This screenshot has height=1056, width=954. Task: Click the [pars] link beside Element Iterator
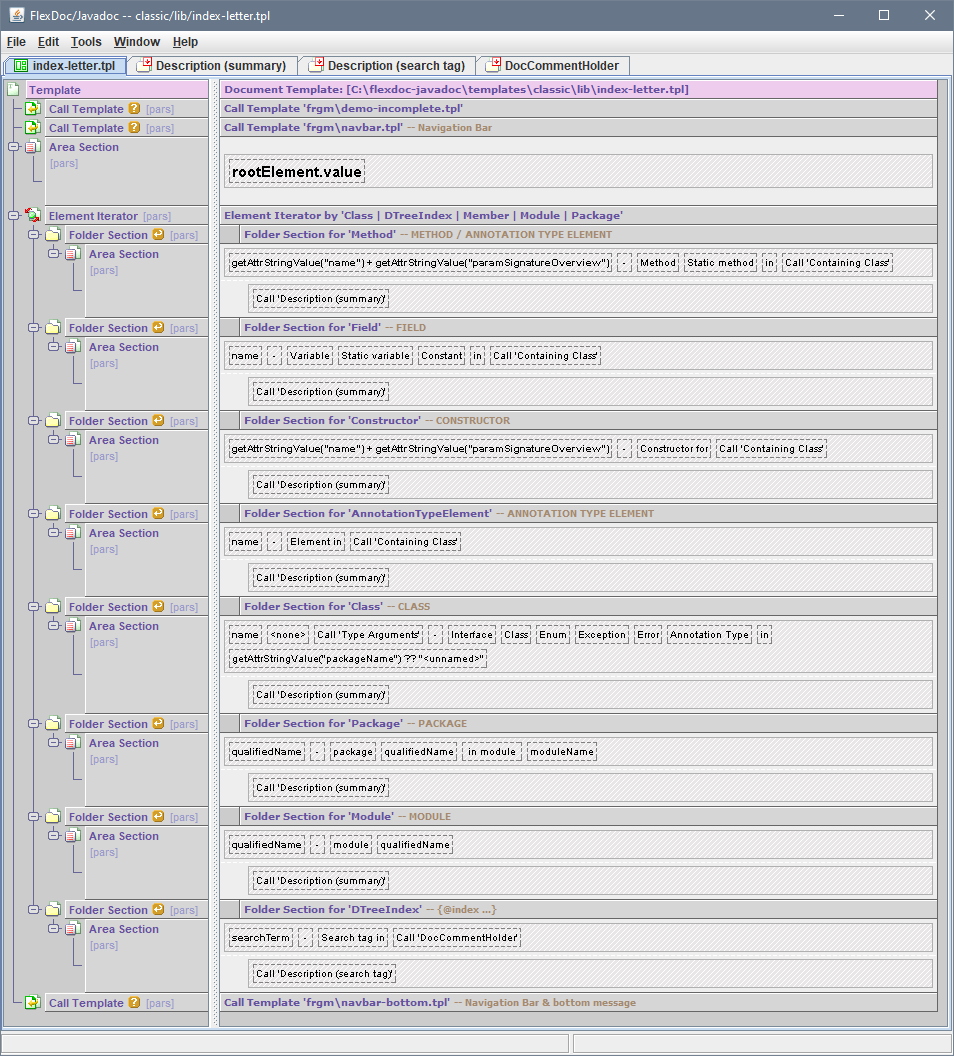pyautogui.click(x=157, y=216)
